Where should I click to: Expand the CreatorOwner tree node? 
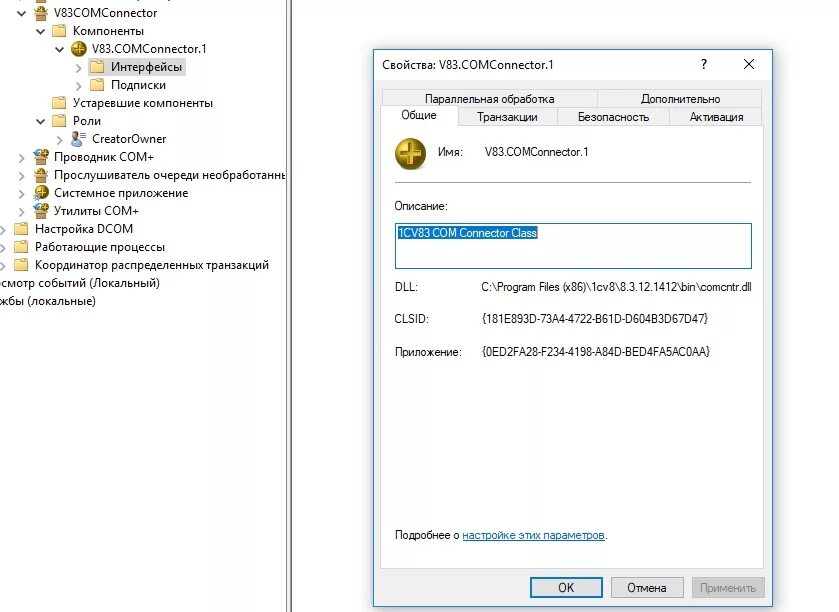pos(60,140)
